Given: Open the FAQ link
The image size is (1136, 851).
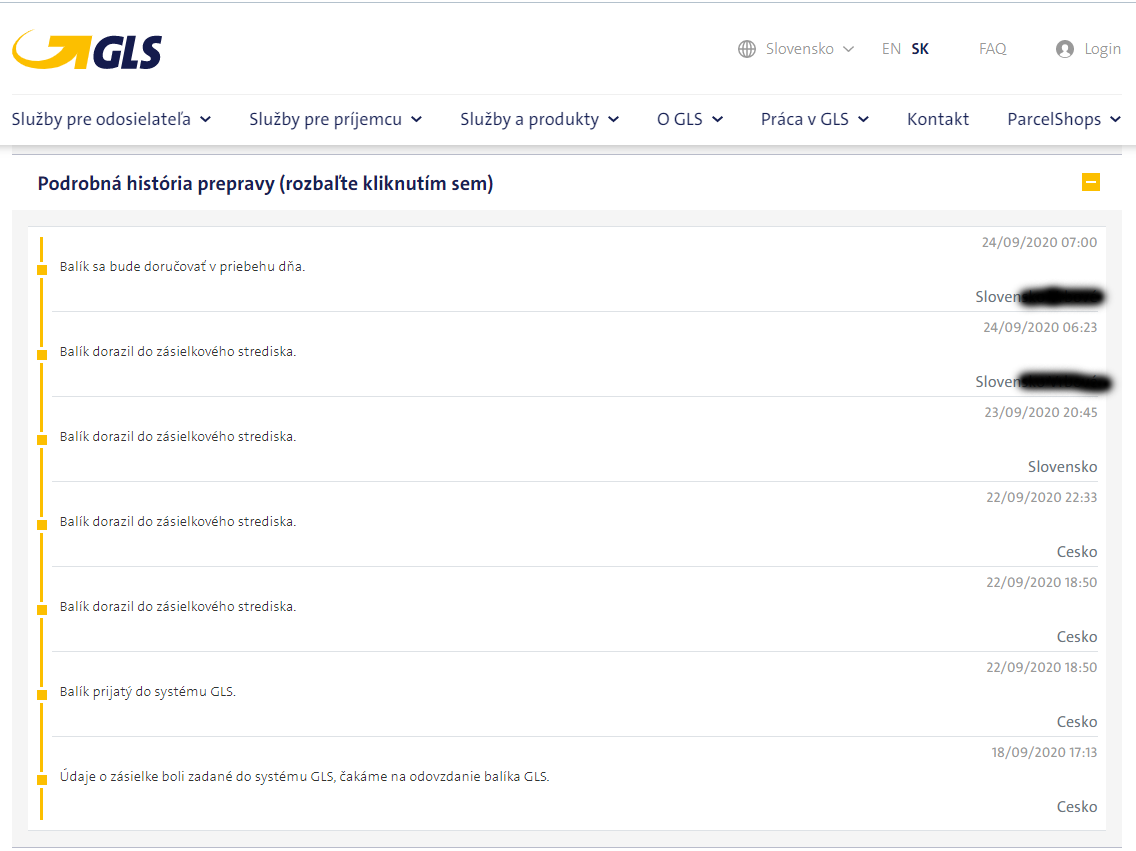Looking at the screenshot, I should [x=992, y=49].
